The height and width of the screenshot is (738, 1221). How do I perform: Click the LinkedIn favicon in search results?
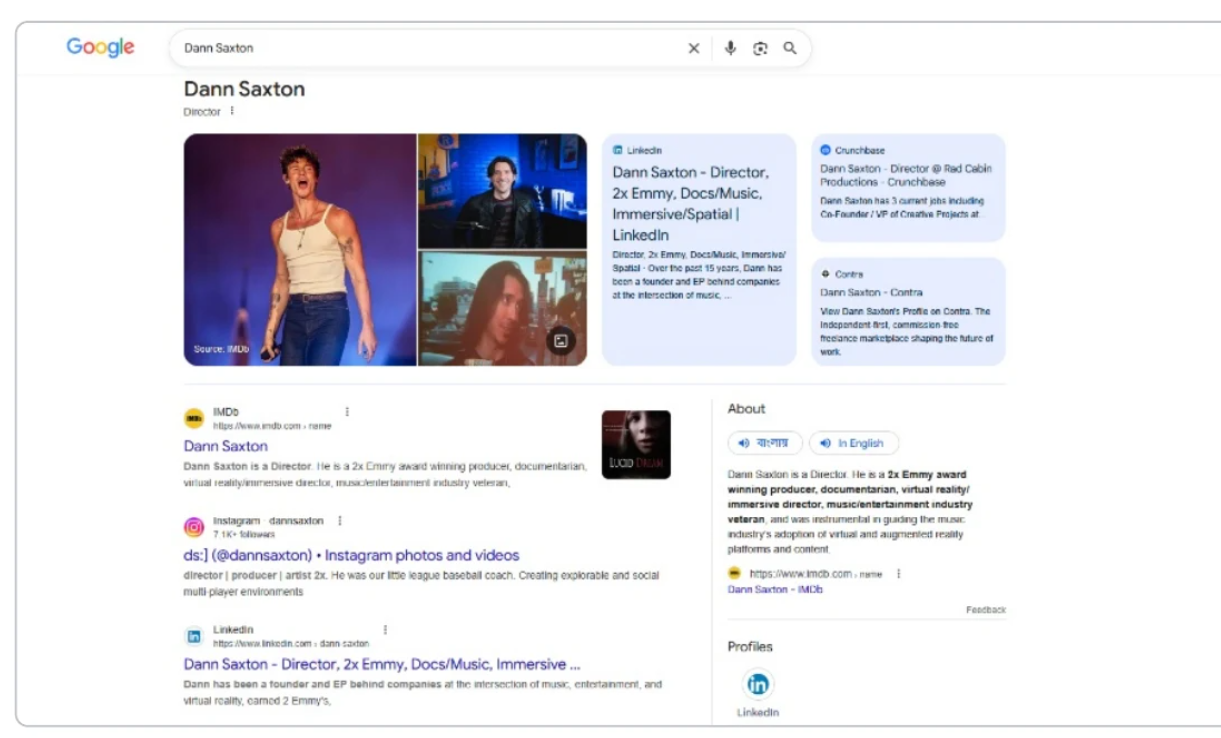point(194,636)
